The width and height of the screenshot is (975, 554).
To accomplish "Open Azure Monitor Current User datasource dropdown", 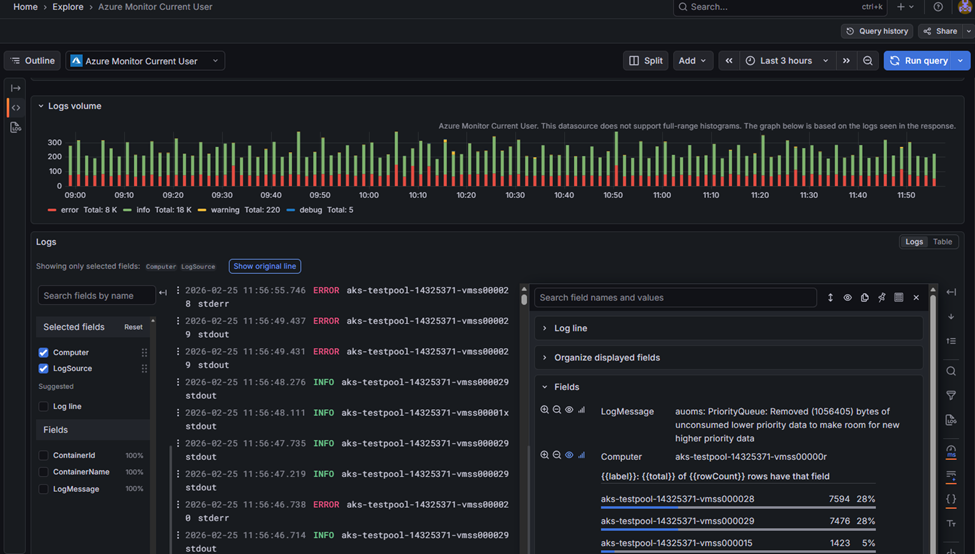I will pyautogui.click(x=145, y=61).
